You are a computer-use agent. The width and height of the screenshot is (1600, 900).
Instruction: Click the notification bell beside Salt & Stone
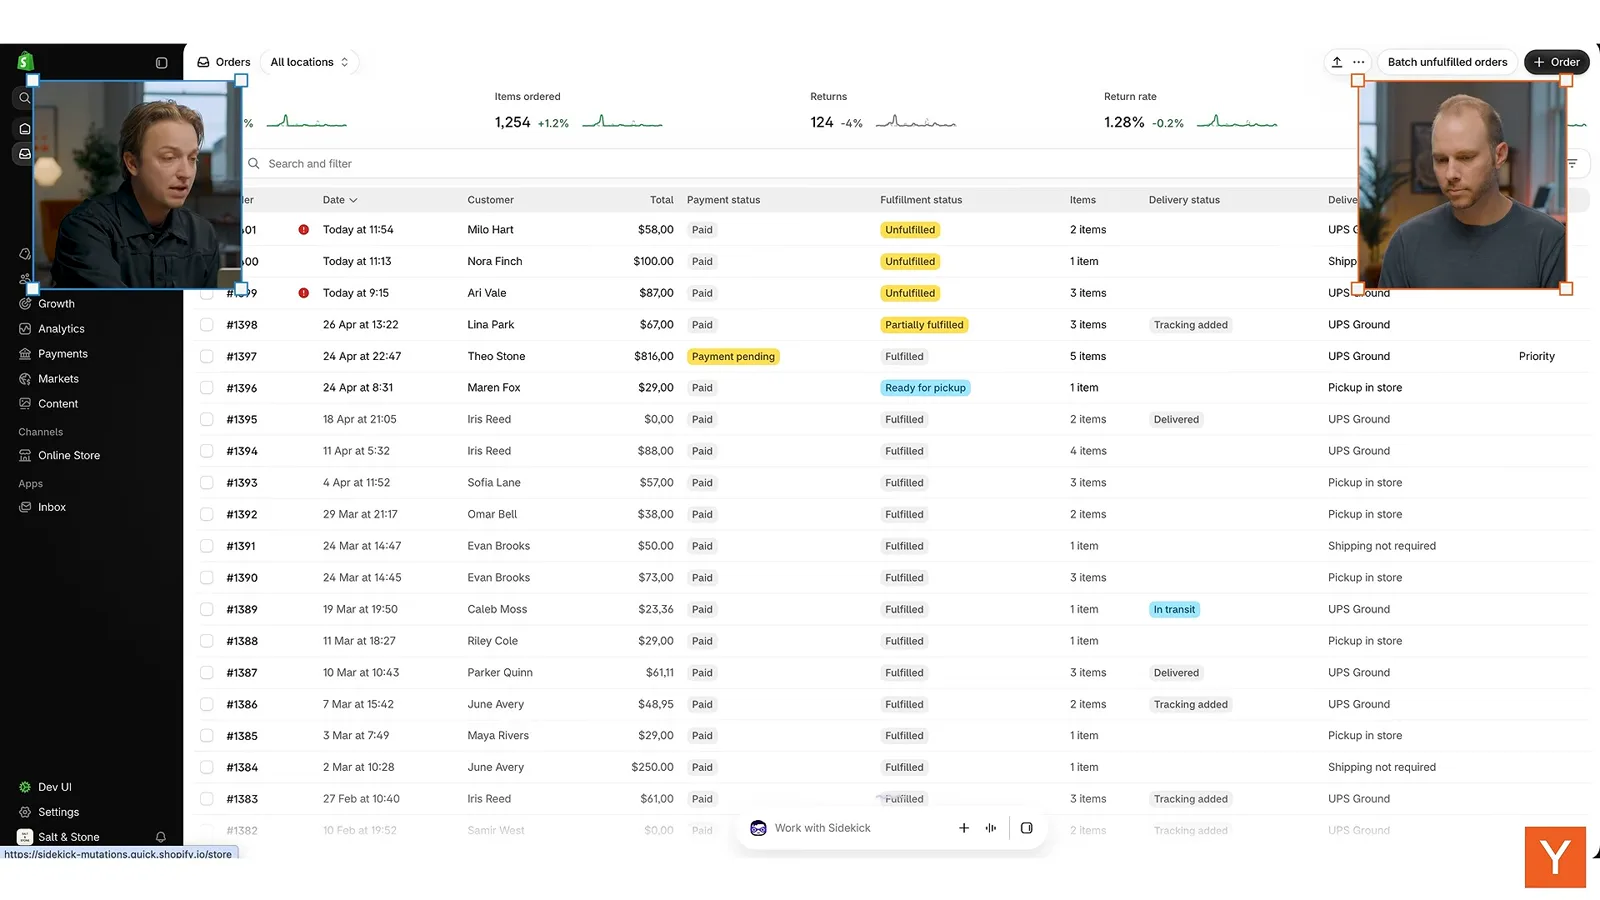click(x=160, y=837)
